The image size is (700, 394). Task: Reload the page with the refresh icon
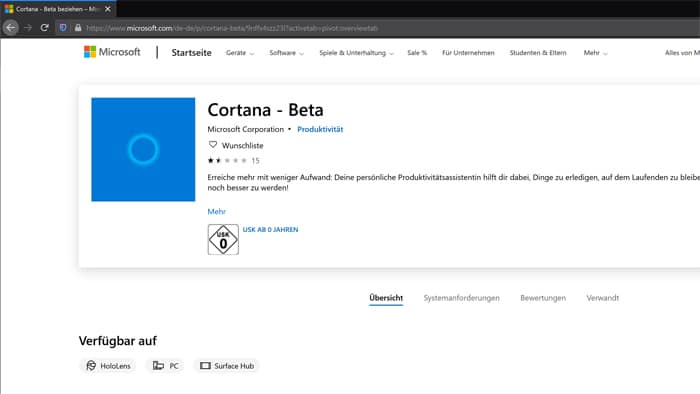point(44,28)
